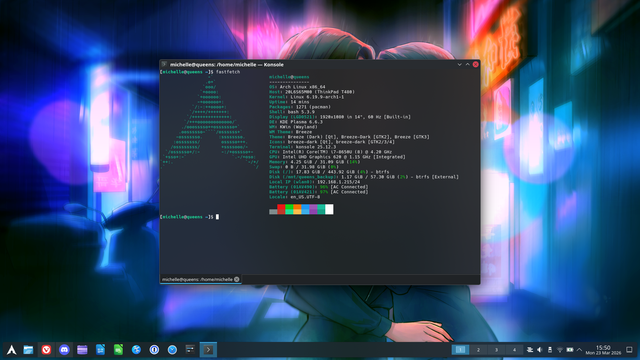Open the dark system monitor taskbar icon
This screenshot has width=640, height=360.
(x=190, y=350)
